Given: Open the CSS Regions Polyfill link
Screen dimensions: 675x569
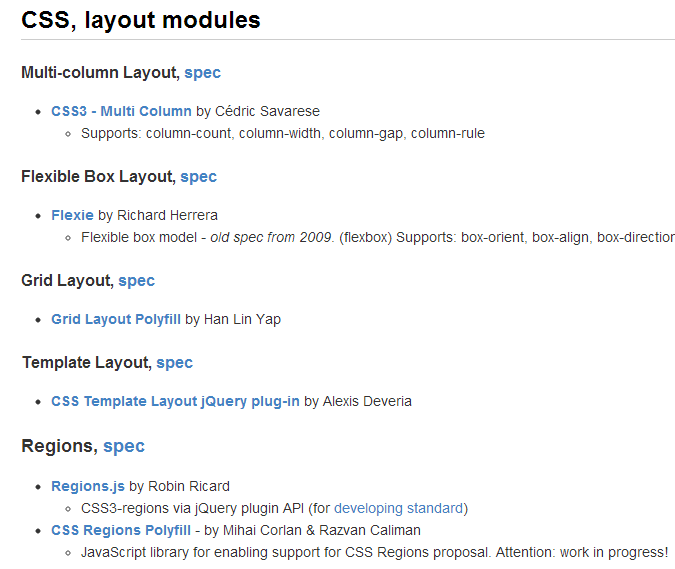Looking at the screenshot, I should click(x=121, y=530).
